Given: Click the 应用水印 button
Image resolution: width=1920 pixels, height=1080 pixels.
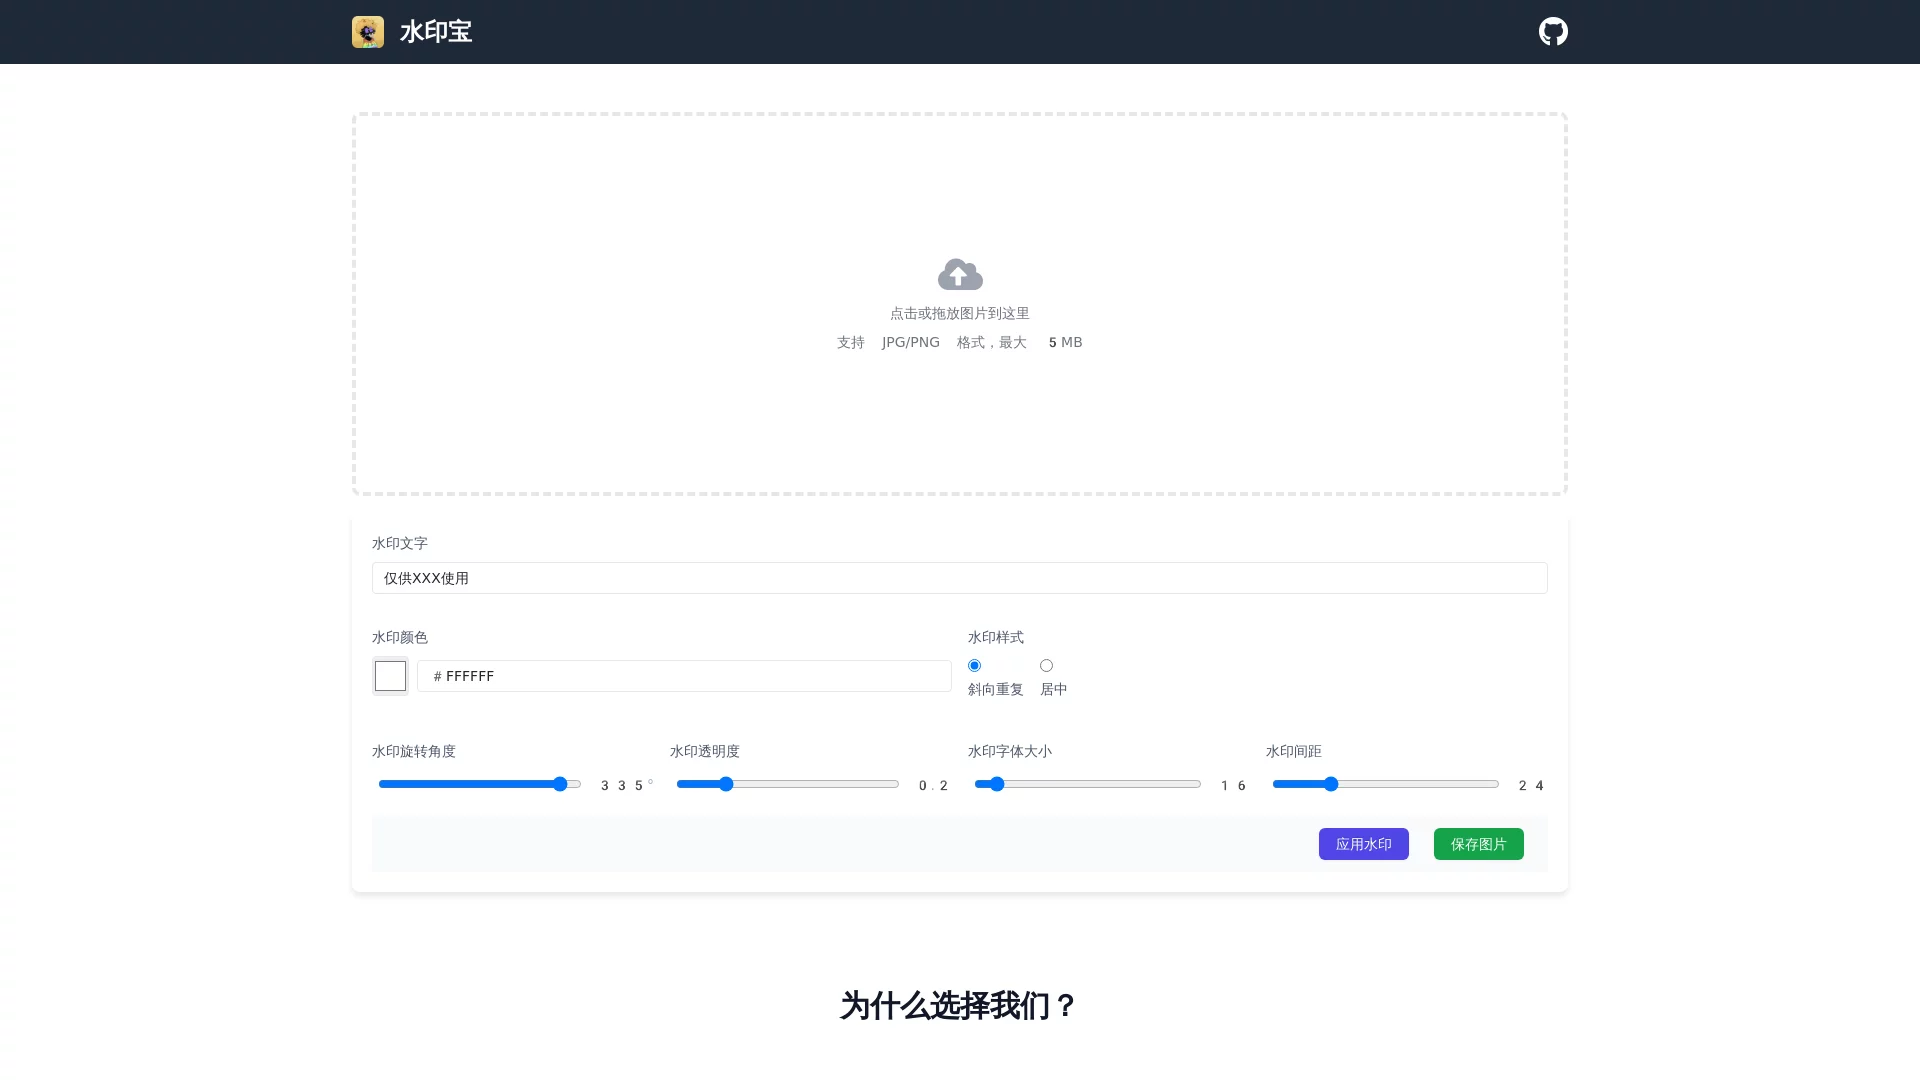Looking at the screenshot, I should (x=1363, y=844).
